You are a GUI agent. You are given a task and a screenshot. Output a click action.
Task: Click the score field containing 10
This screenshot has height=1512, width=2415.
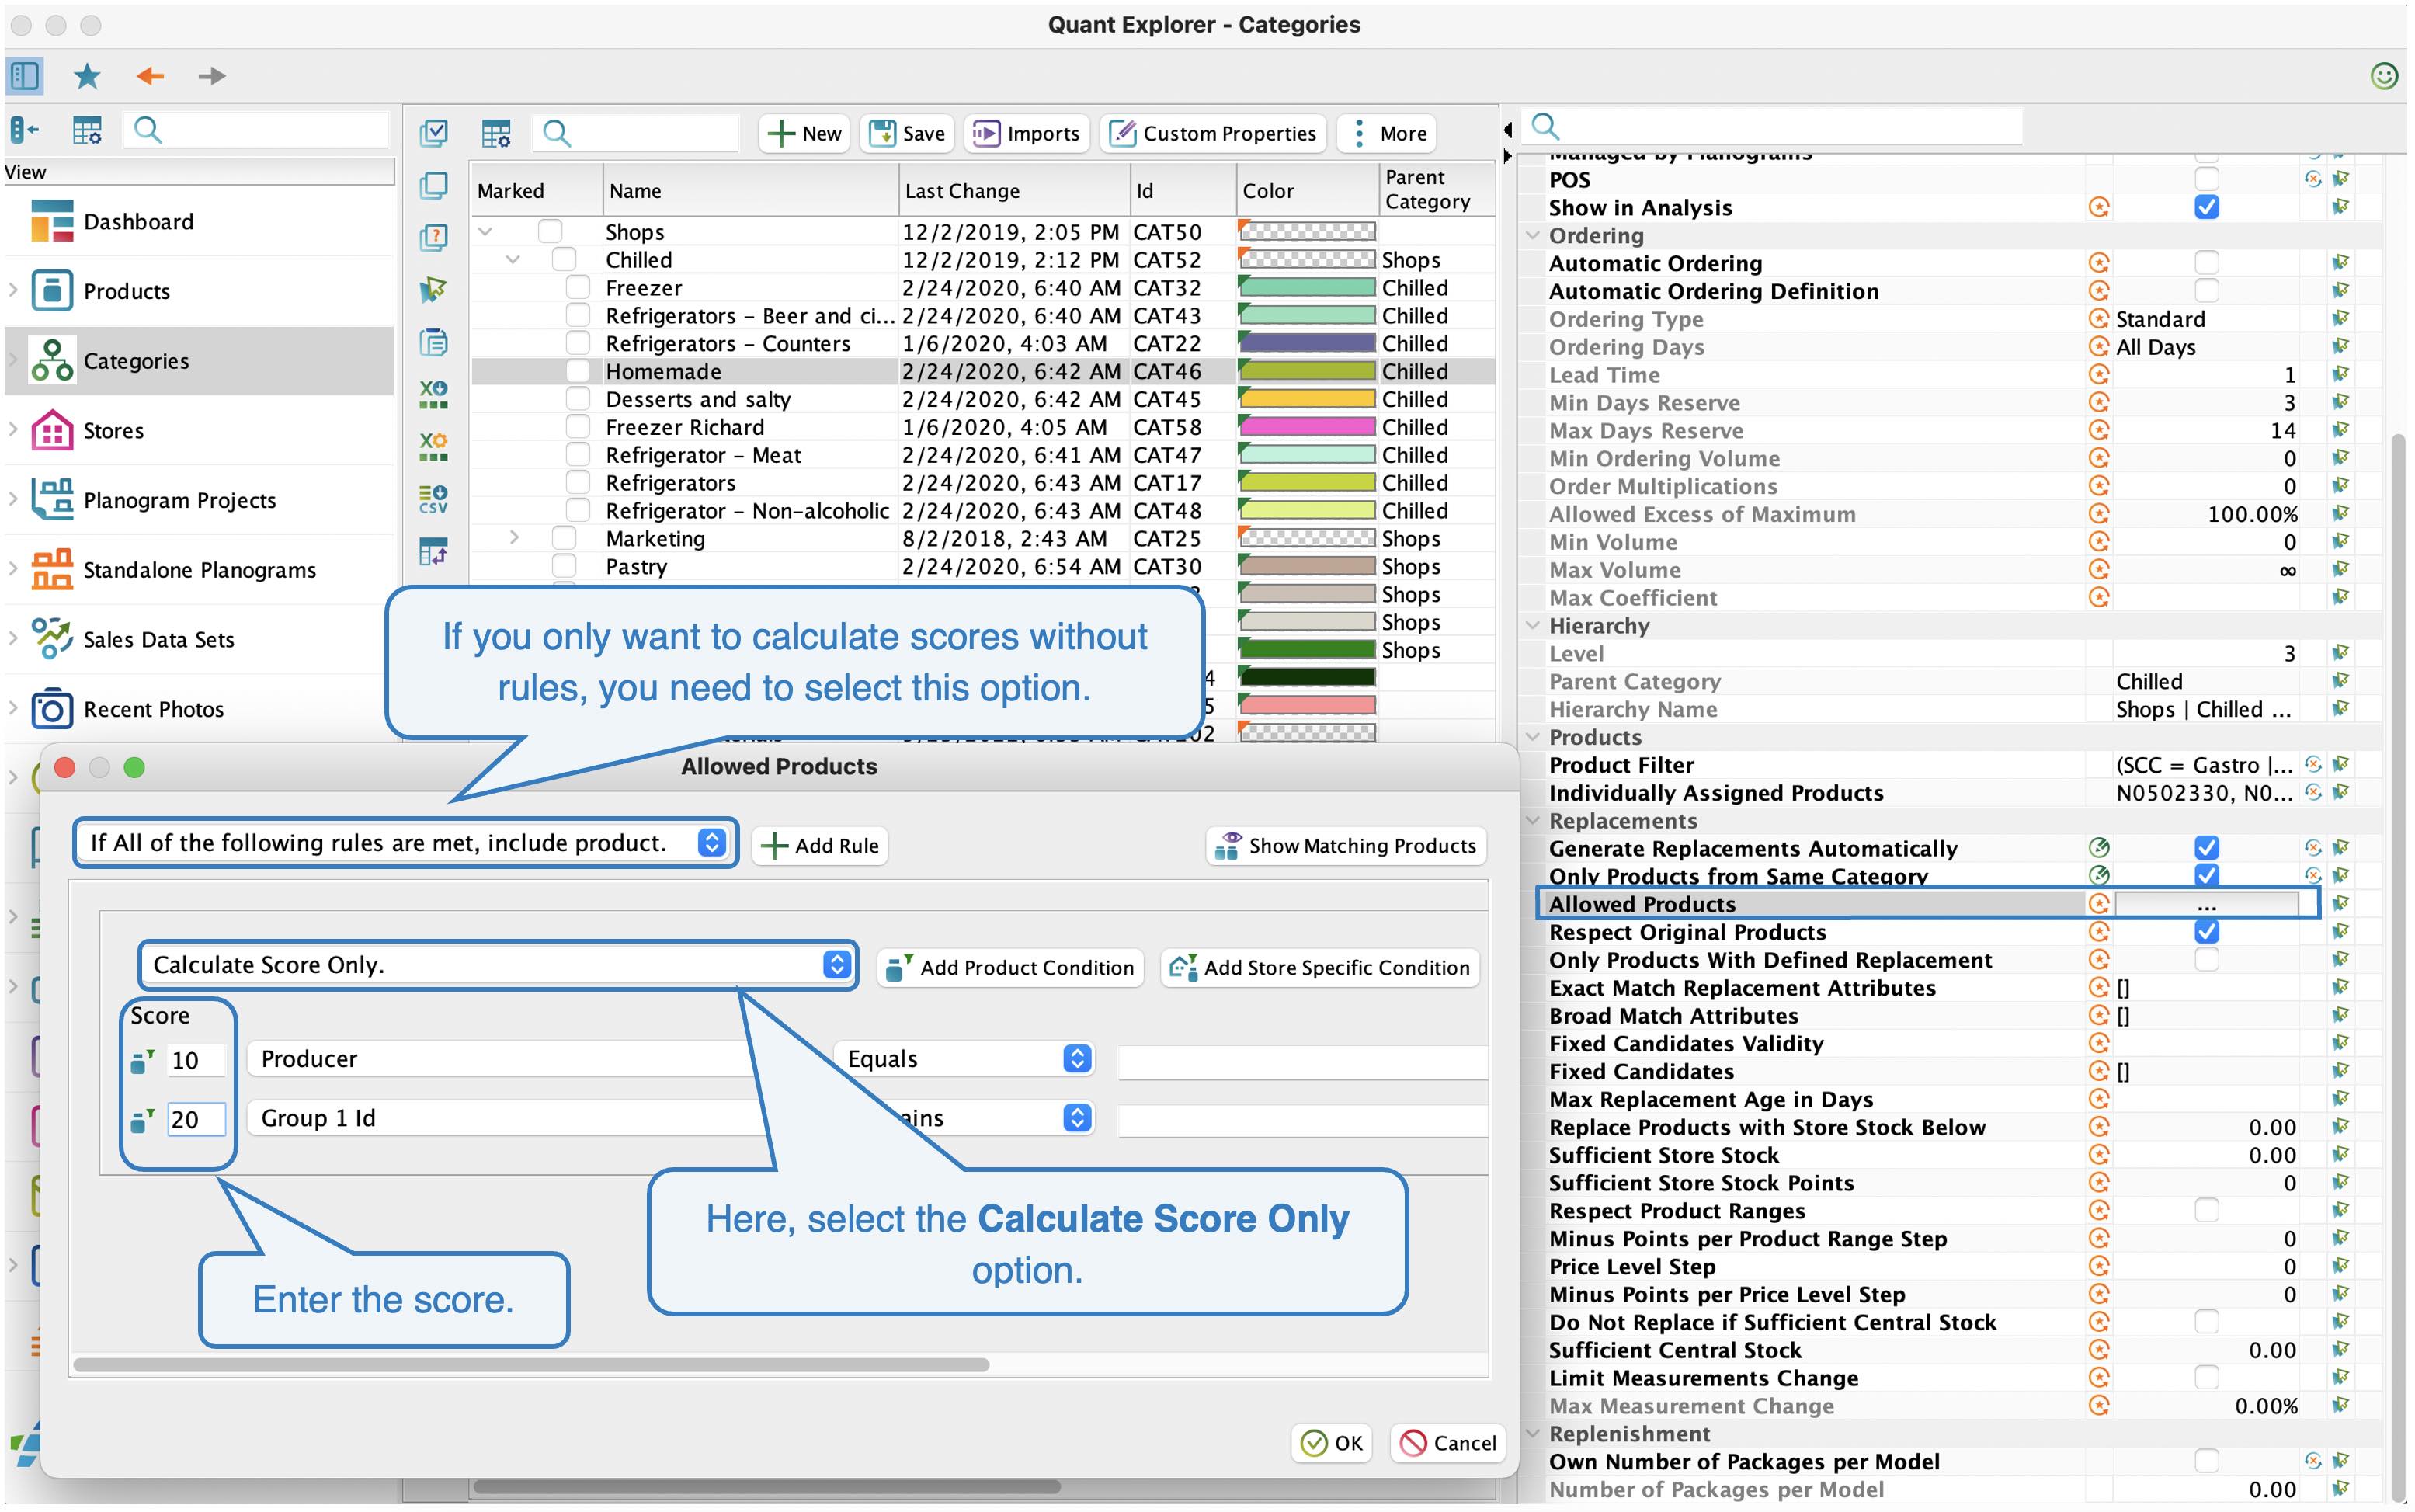coord(195,1060)
